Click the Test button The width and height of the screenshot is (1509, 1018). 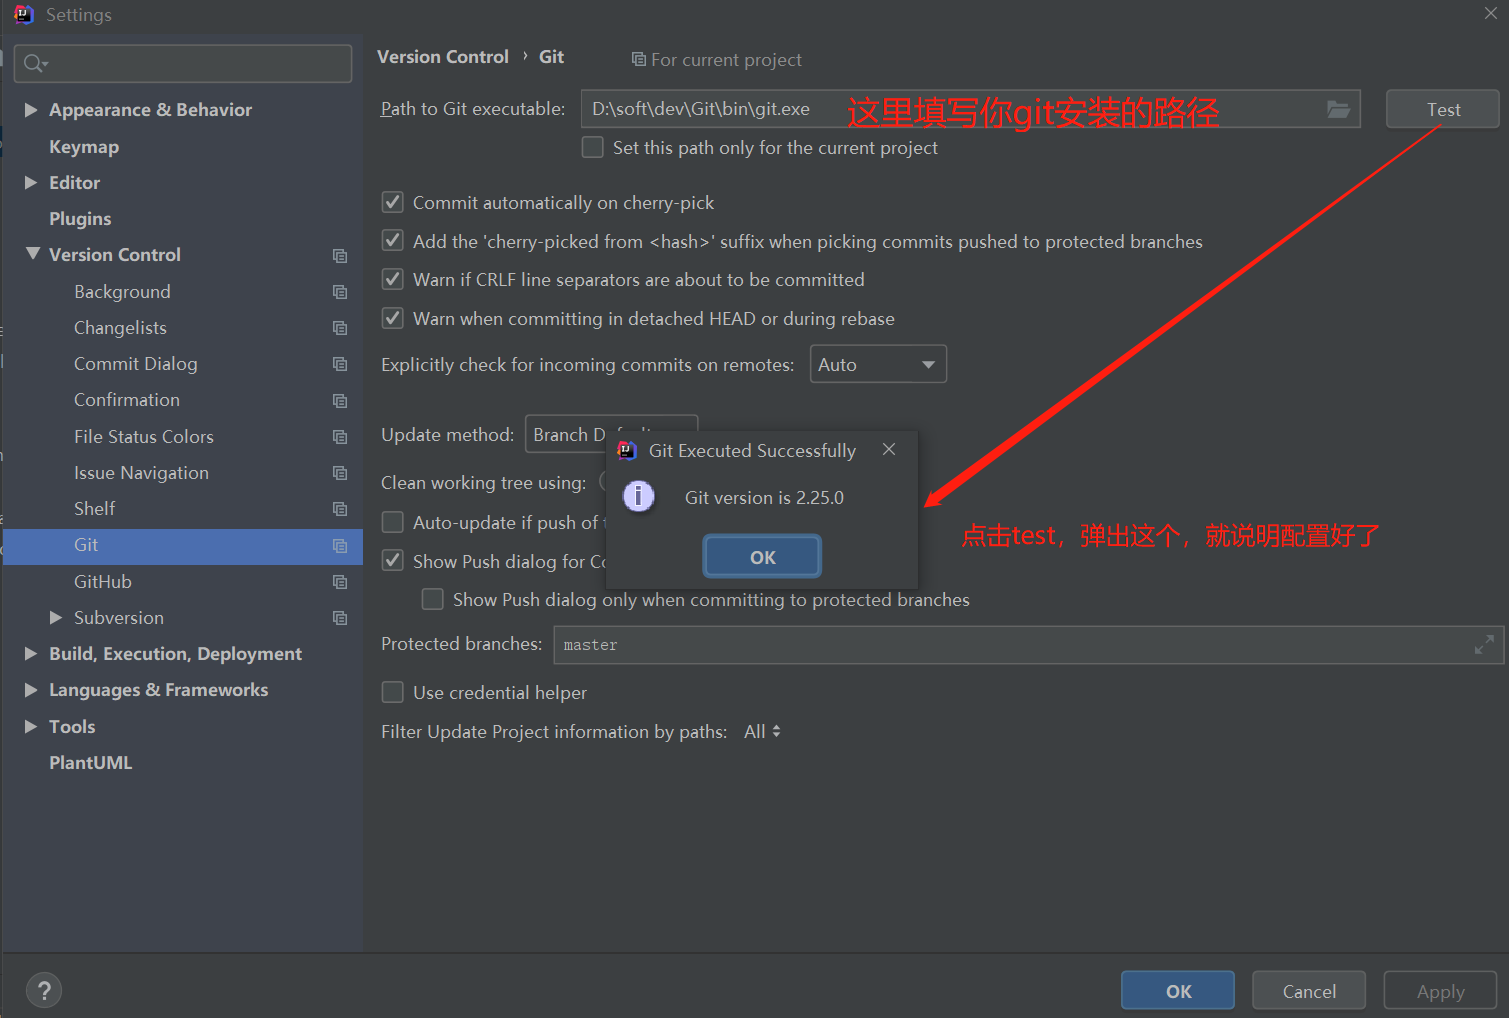1442,109
